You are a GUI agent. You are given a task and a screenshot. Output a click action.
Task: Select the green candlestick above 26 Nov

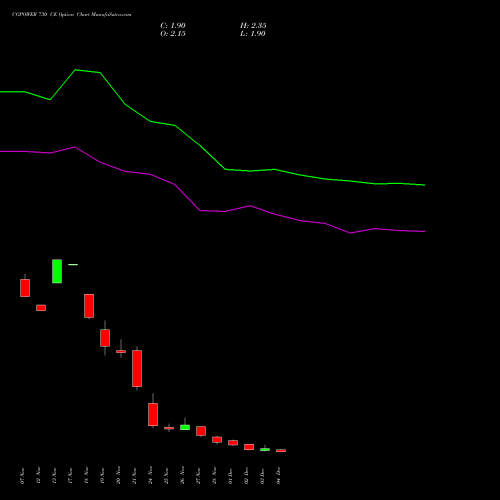[x=185, y=427]
